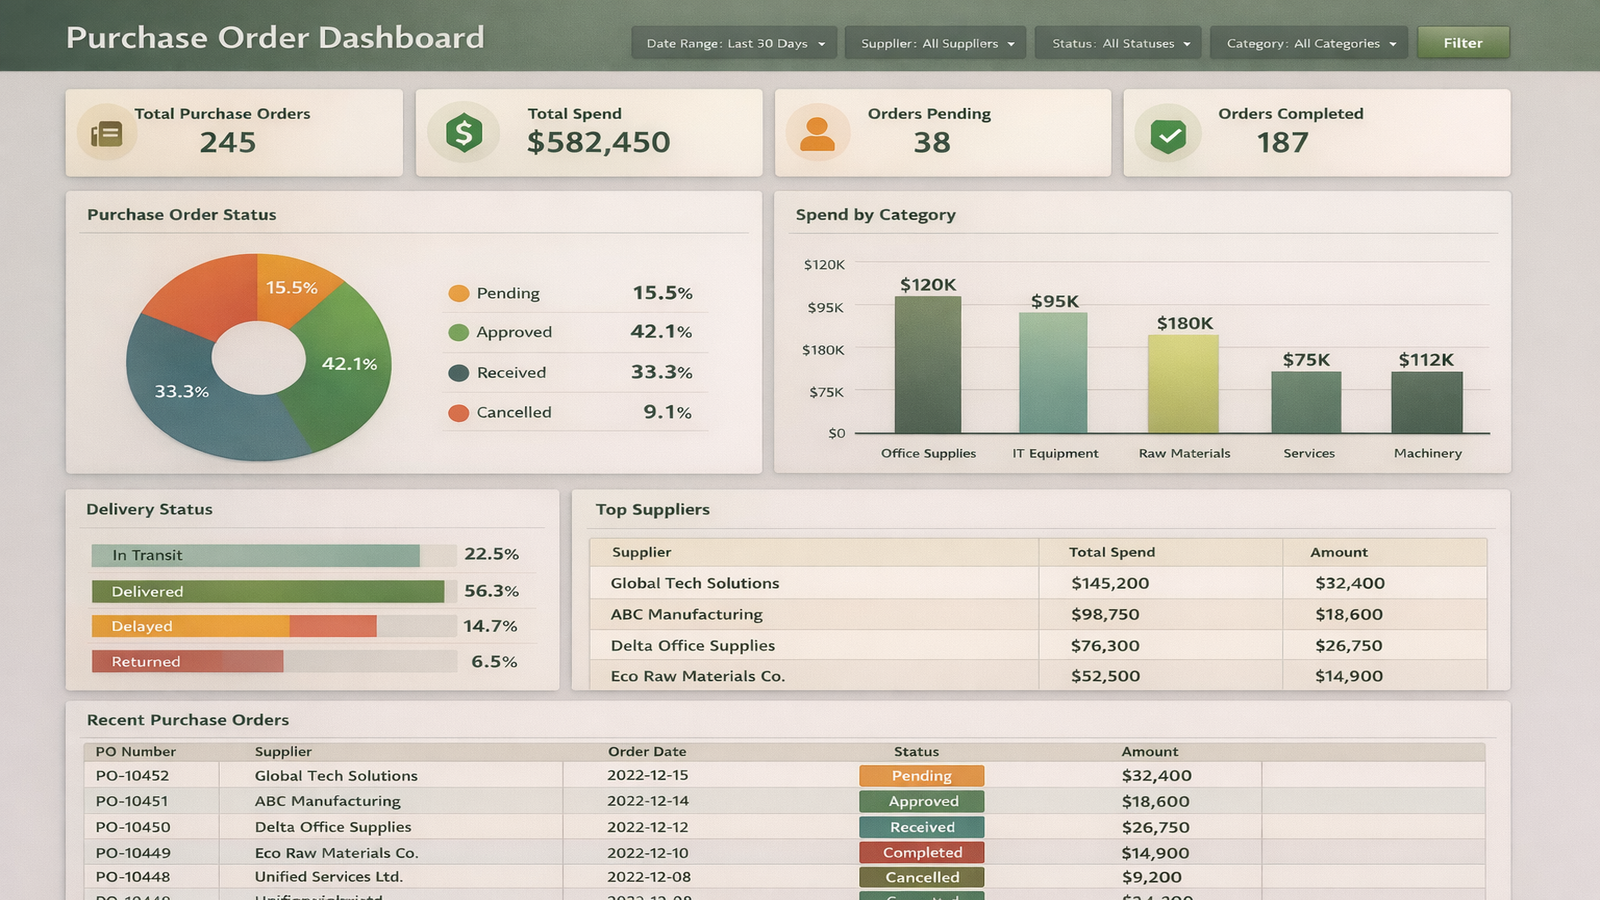Select the dark Received legend dot
Image resolution: width=1600 pixels, height=900 pixels.
pos(458,372)
